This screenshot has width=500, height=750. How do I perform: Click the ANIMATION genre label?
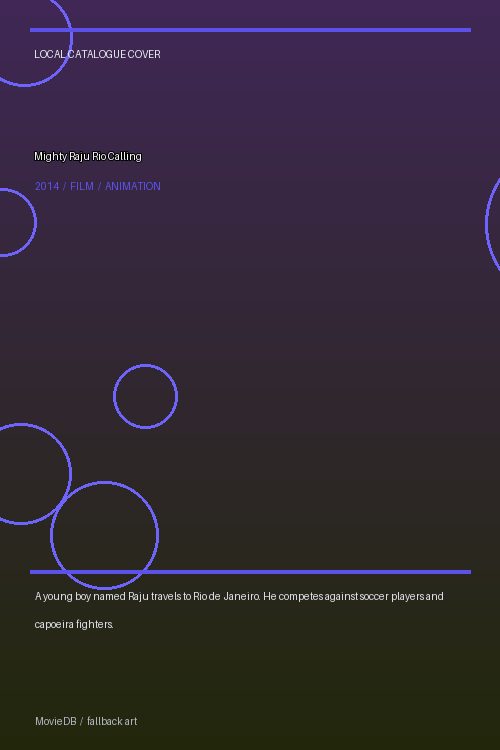(133, 186)
